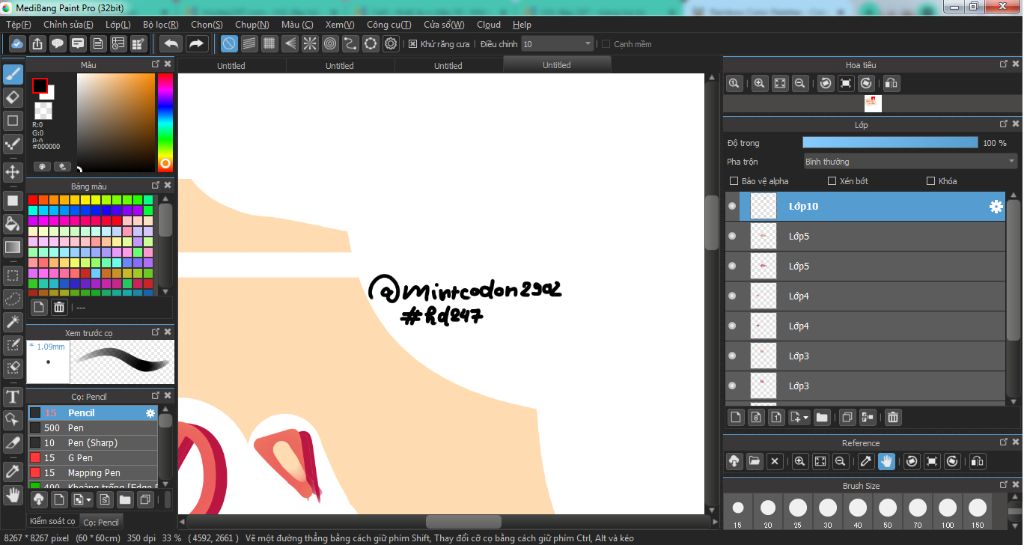This screenshot has height=548, width=1024.
Task: Select the Gradient tool
Action: [x=12, y=248]
